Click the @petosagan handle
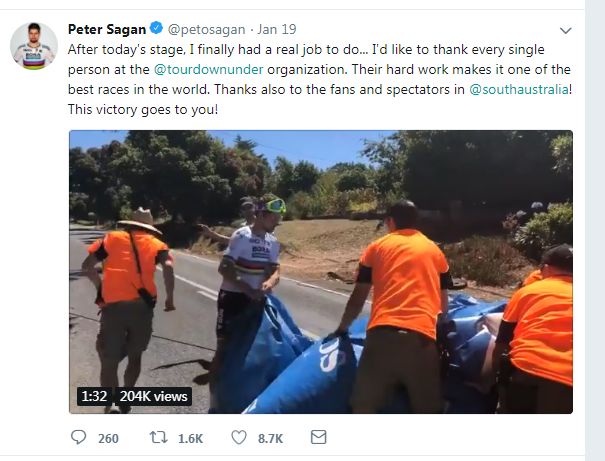The height and width of the screenshot is (461, 605). (x=206, y=30)
